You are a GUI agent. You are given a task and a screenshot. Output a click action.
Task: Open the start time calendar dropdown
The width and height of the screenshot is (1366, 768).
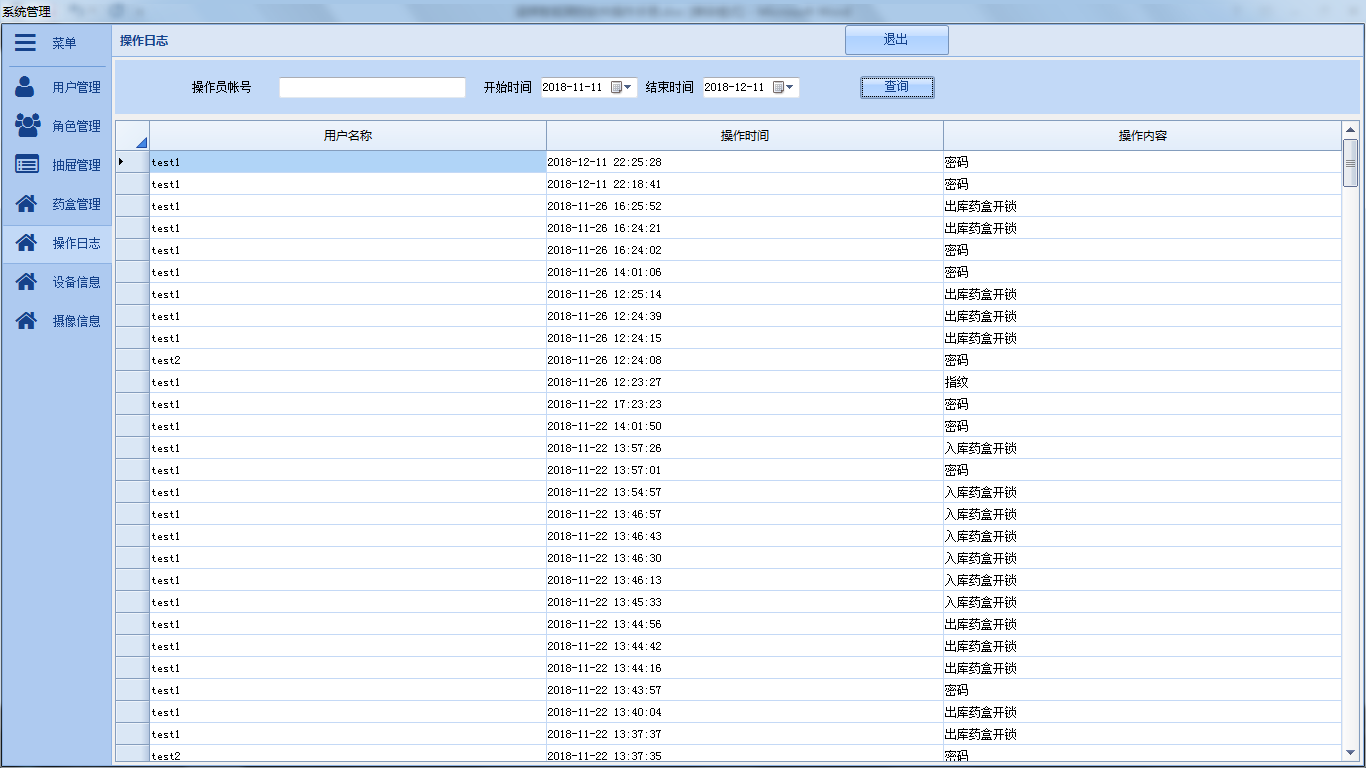[x=622, y=88]
